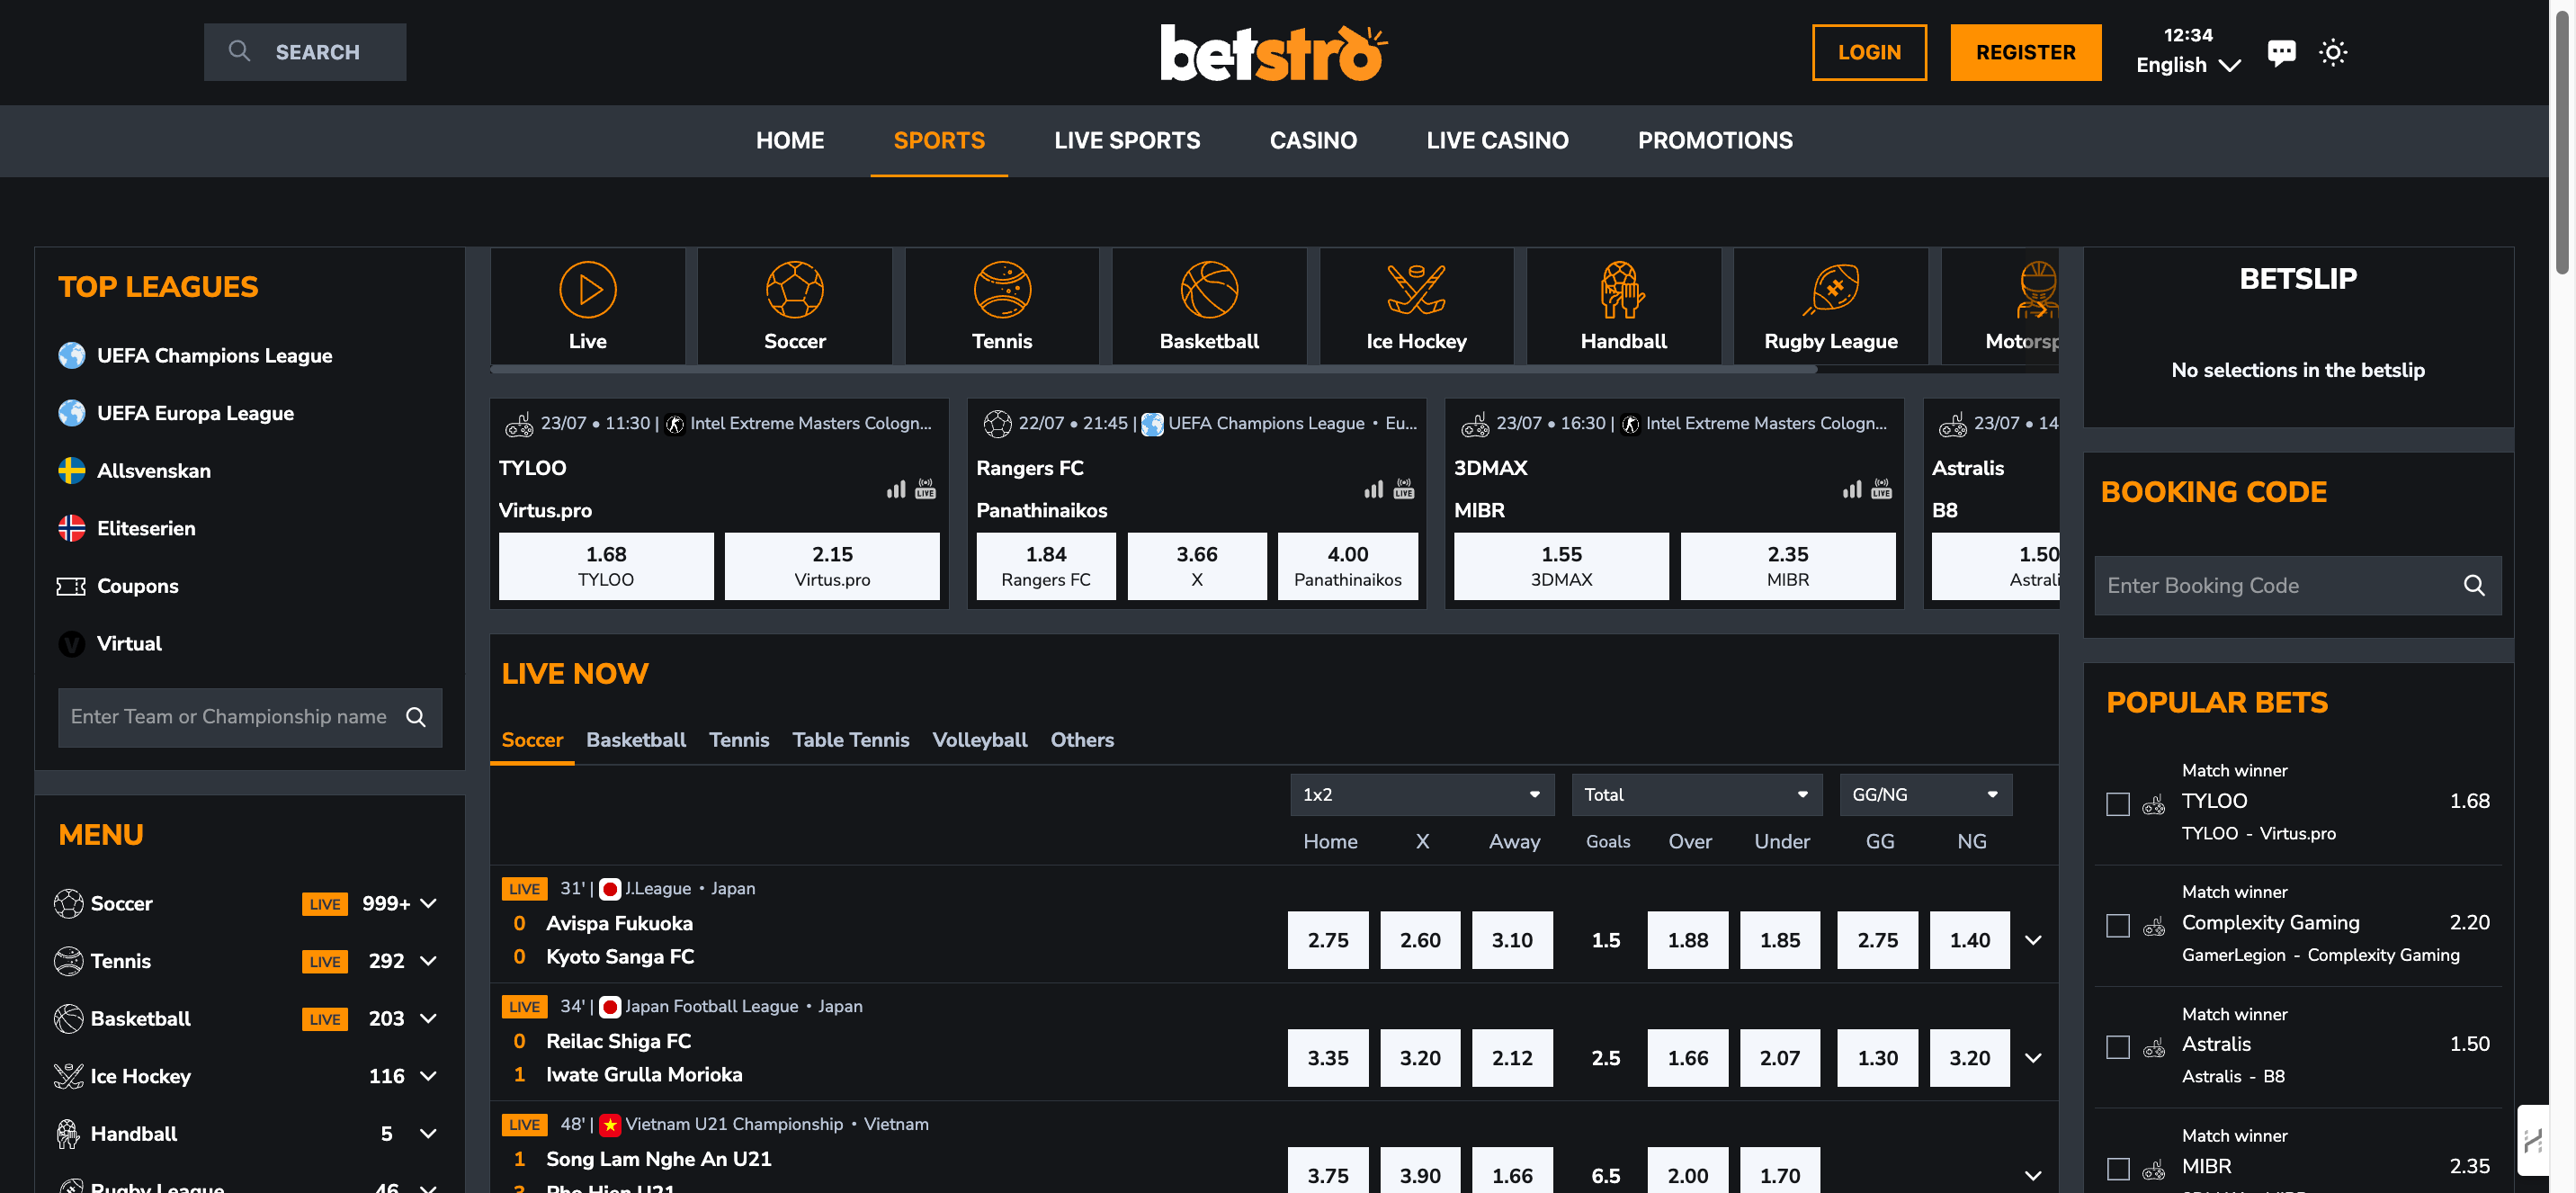2576x1193 pixels.
Task: Expand the Soccer menu chevron
Action: click(x=429, y=904)
